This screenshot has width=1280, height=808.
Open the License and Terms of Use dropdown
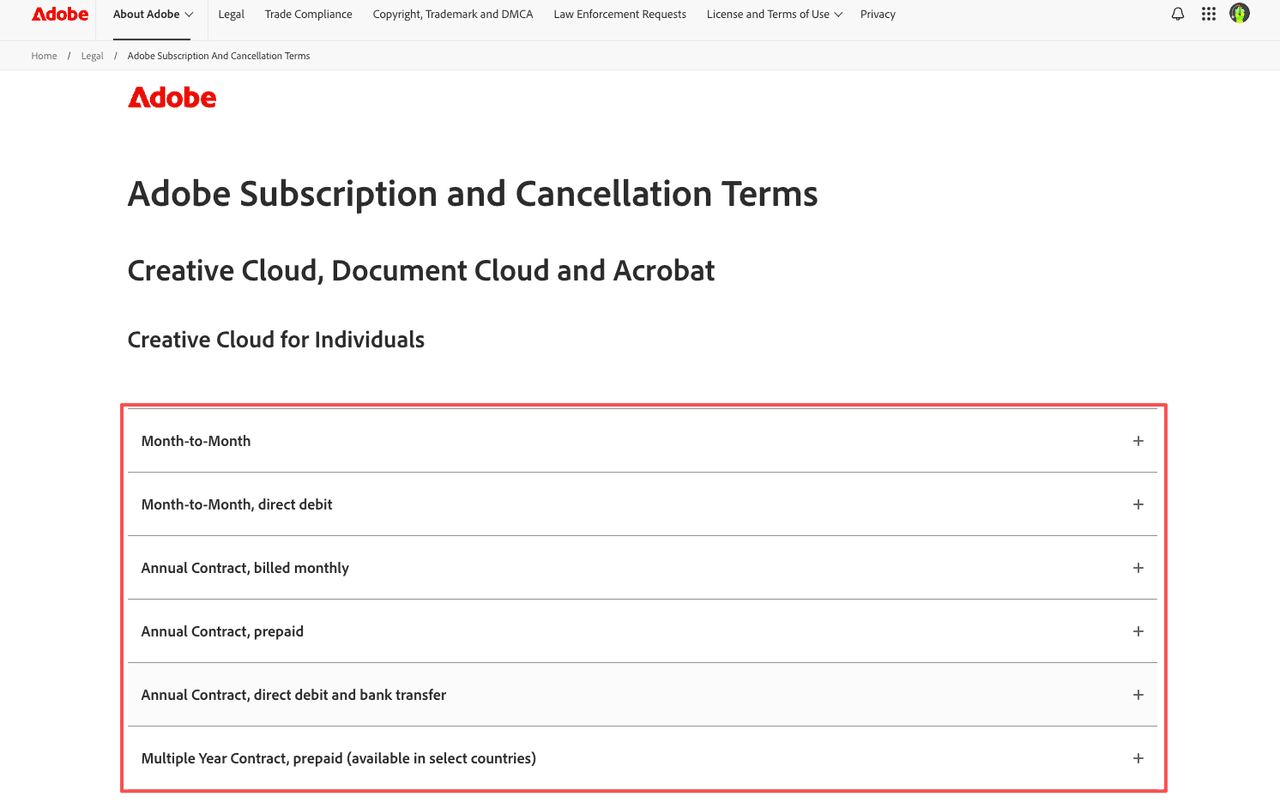pyautogui.click(x=773, y=14)
